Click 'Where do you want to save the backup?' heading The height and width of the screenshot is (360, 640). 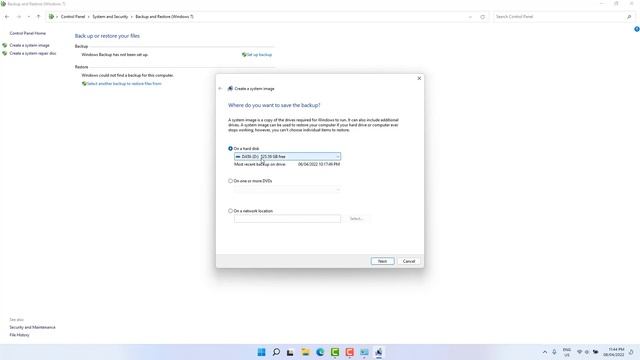pos(274,105)
